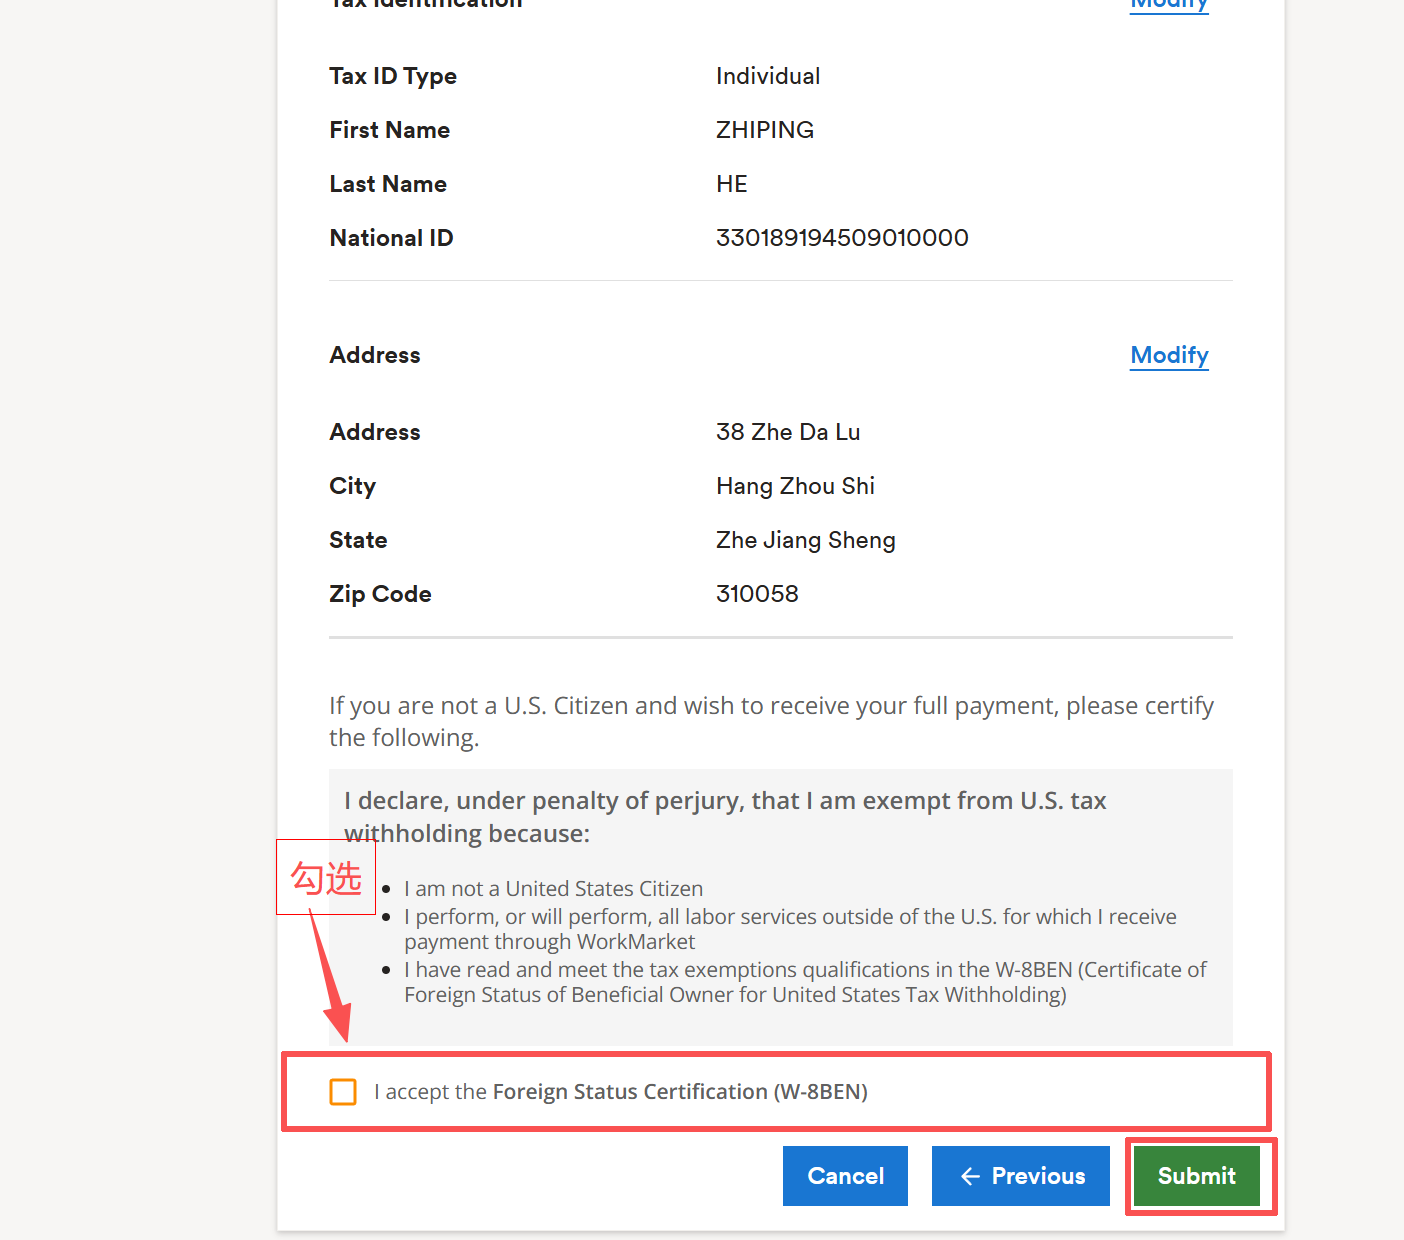Click the address value 38 Zhe Da Lu
This screenshot has height=1240, width=1404.
(x=788, y=432)
